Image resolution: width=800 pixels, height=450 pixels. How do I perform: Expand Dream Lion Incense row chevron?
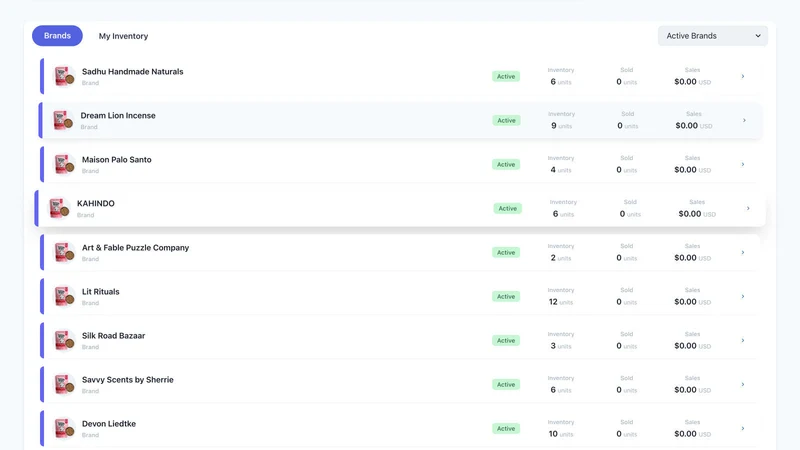[744, 120]
